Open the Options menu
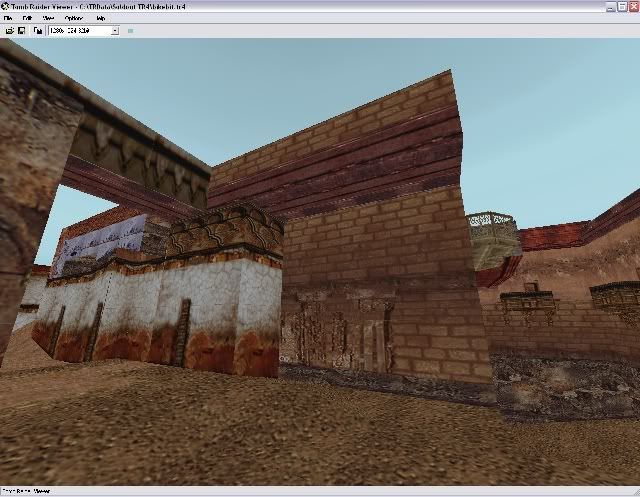The height and width of the screenshot is (497, 640). click(74, 18)
